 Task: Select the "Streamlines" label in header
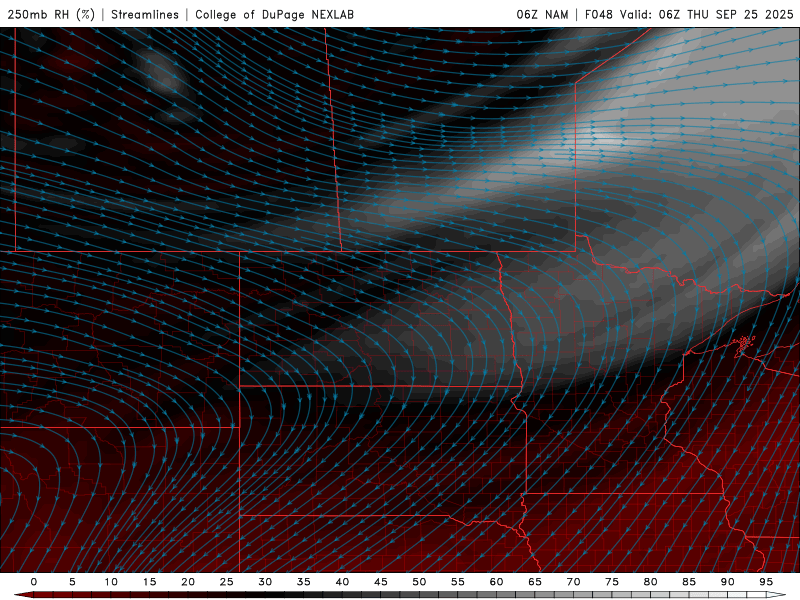[145, 15]
